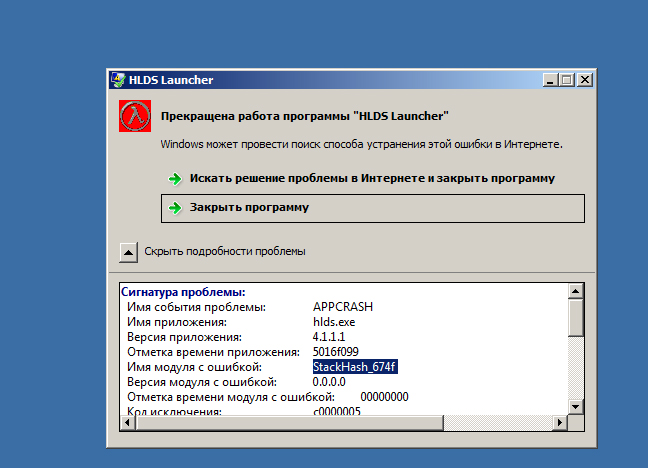This screenshot has height=468, width=648.
Task: Click the horizontal scrollbar right arrow
Action: [560, 423]
